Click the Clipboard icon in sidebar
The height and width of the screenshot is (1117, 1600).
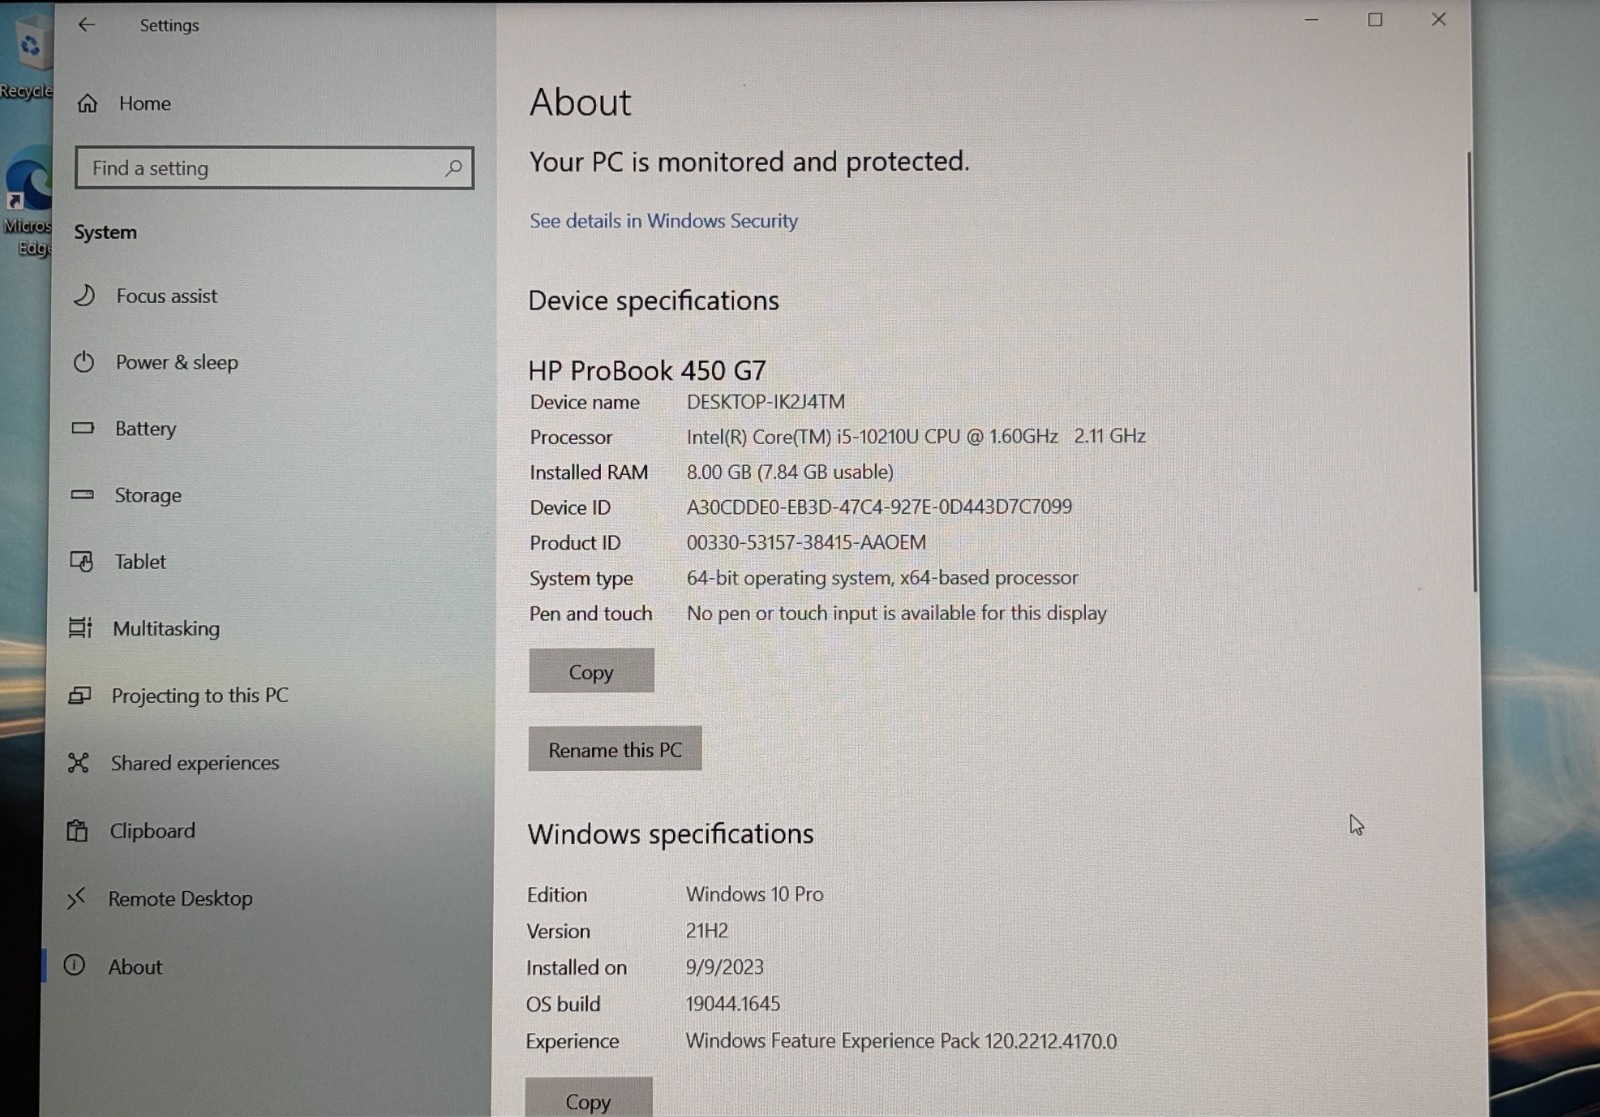pyautogui.click(x=77, y=830)
